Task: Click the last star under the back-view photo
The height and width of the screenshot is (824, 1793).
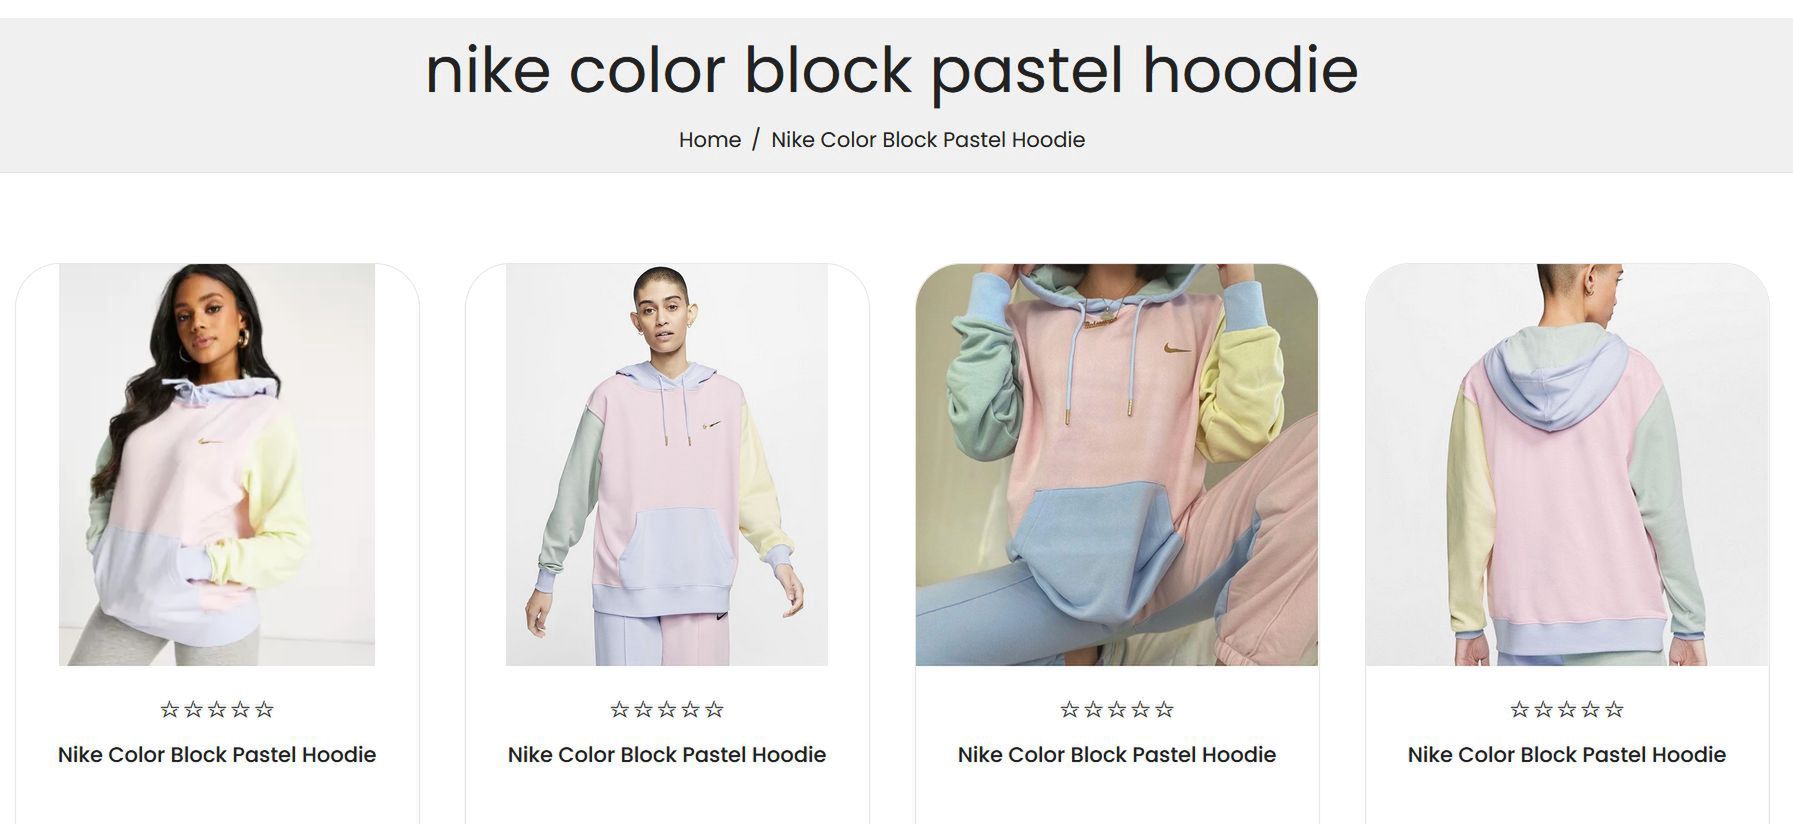Action: click(1614, 710)
